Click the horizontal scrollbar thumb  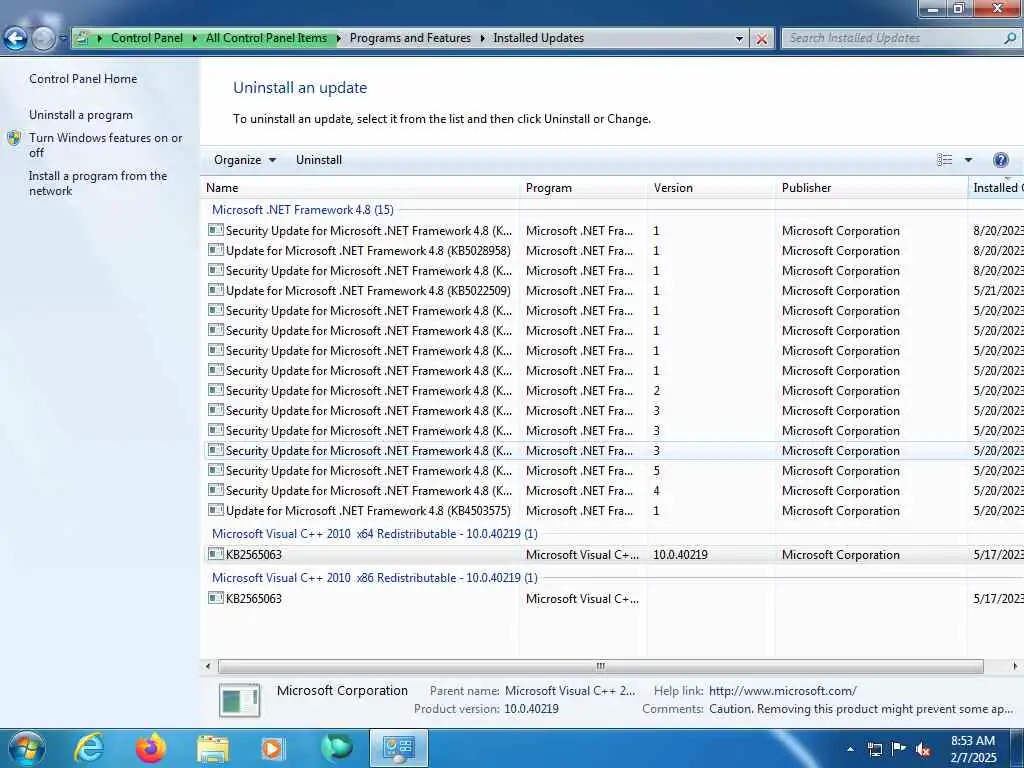pyautogui.click(x=600, y=666)
